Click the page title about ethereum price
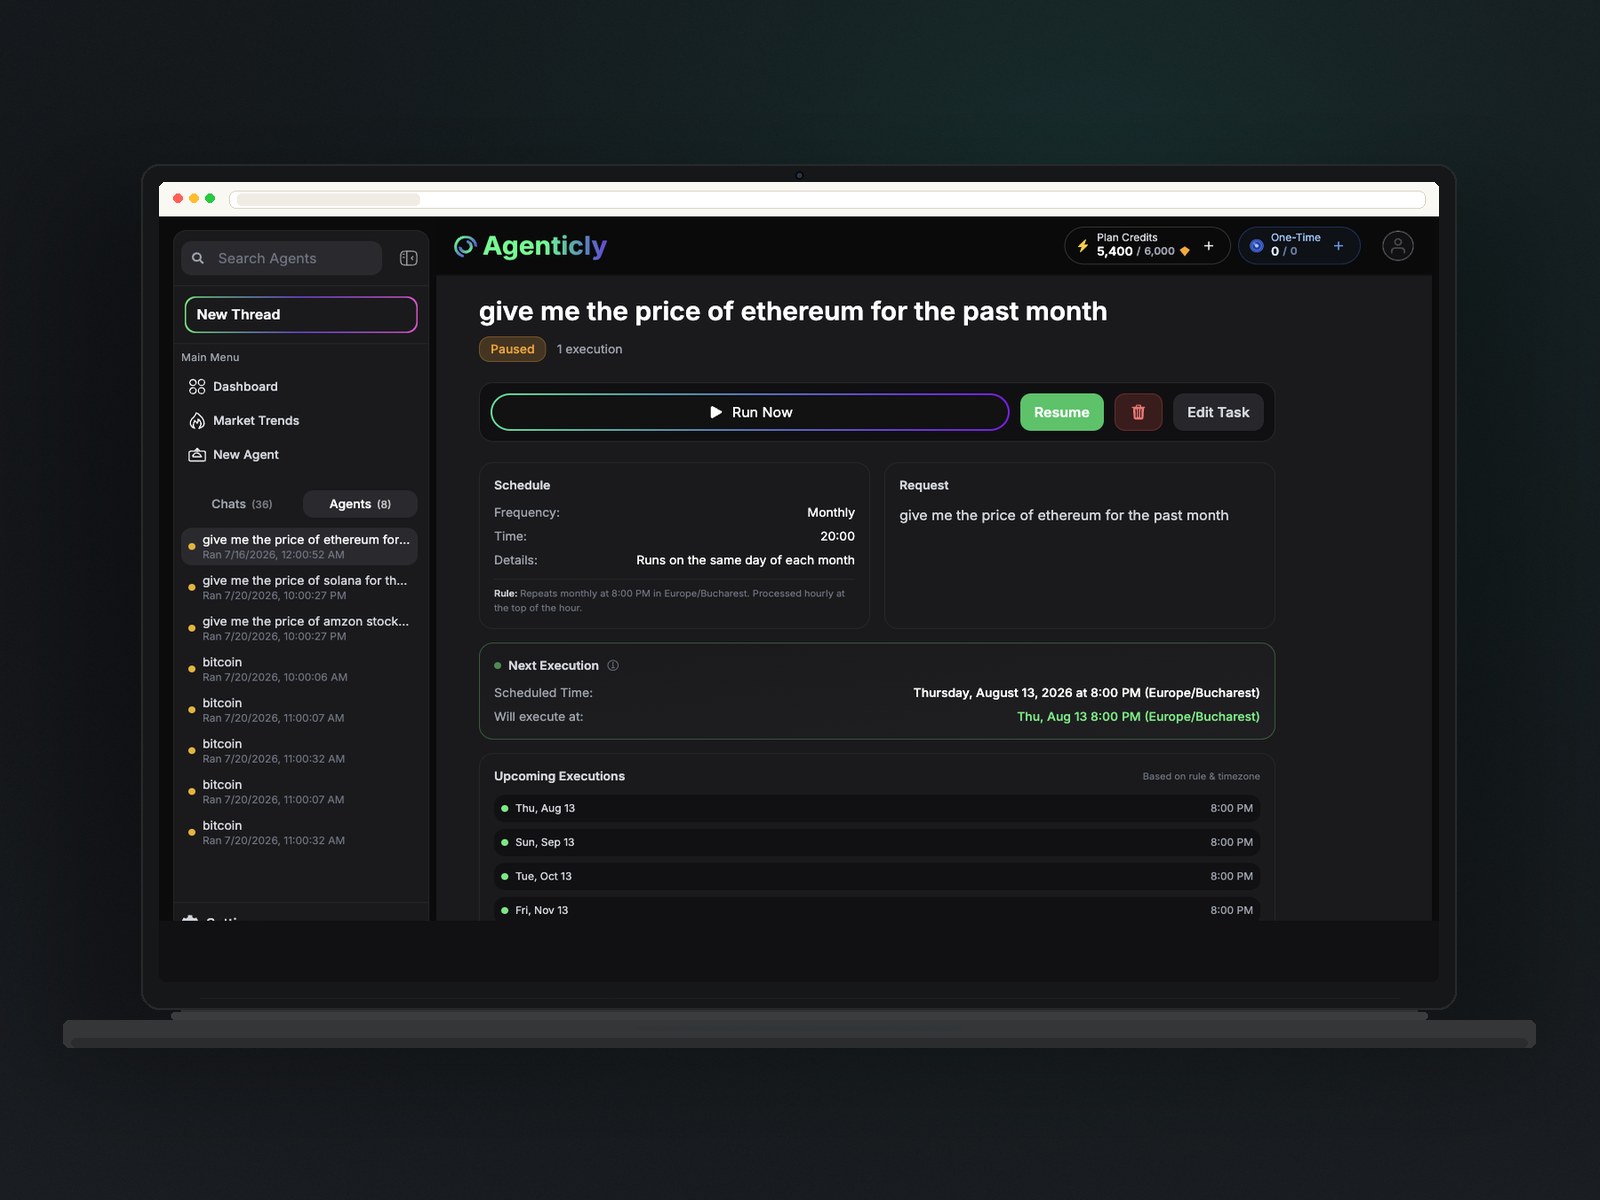This screenshot has height=1200, width=1600. tap(793, 312)
